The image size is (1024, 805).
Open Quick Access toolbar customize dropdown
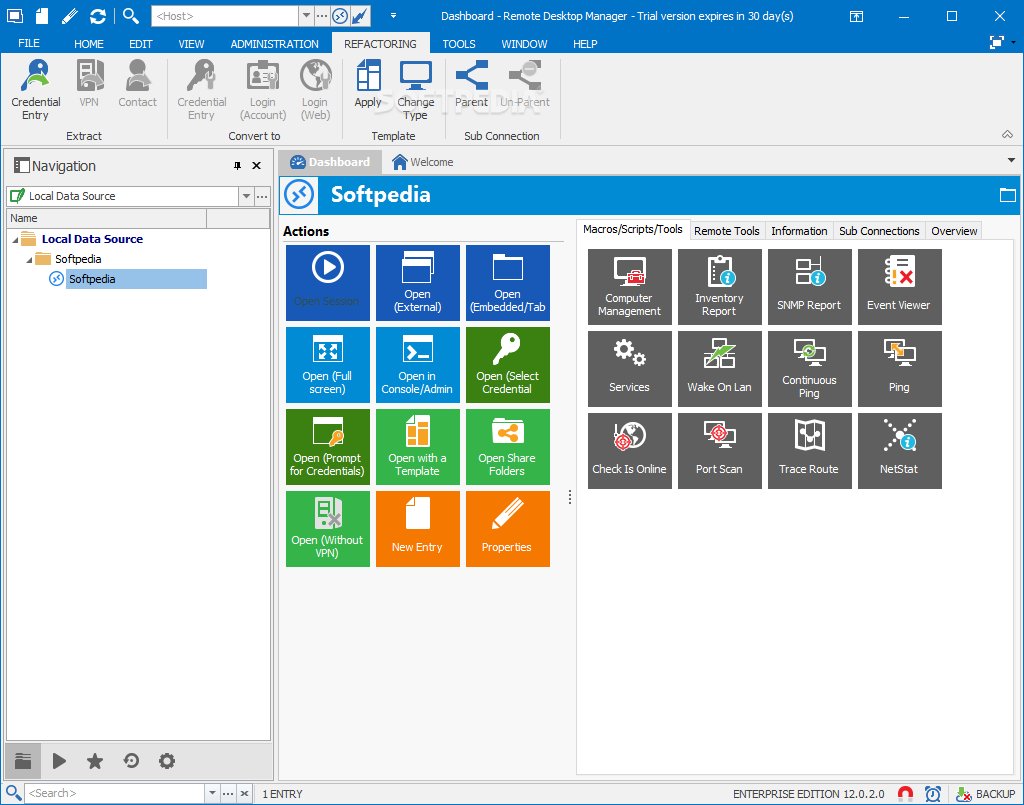point(393,16)
